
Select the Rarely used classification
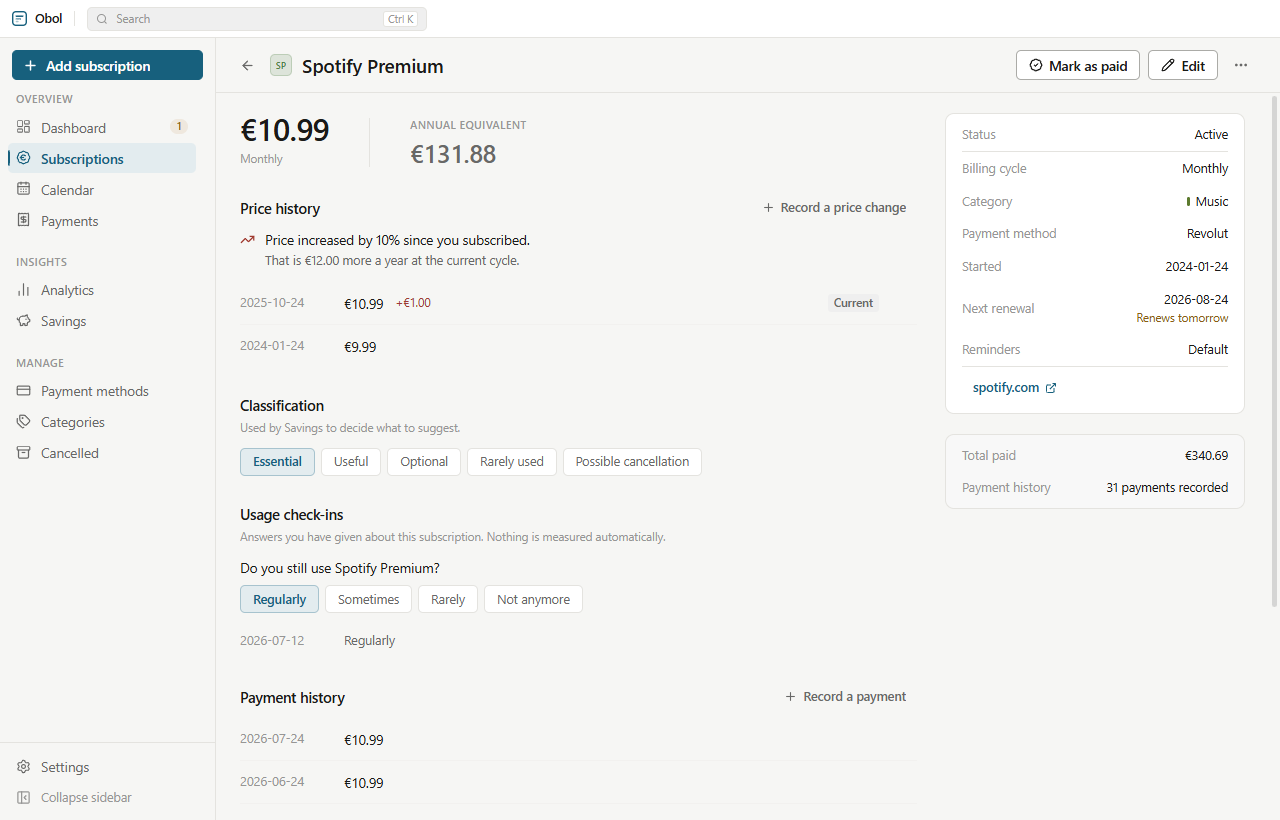(512, 461)
